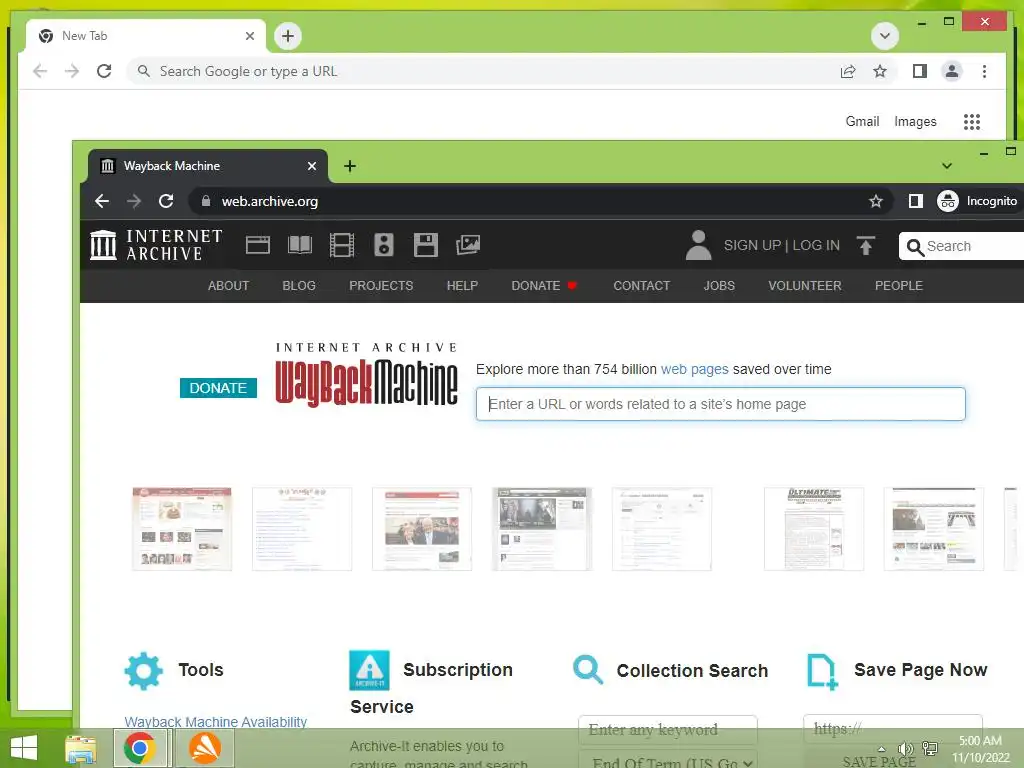
Task: Toggle side panel in Incognito window
Action: click(916, 201)
